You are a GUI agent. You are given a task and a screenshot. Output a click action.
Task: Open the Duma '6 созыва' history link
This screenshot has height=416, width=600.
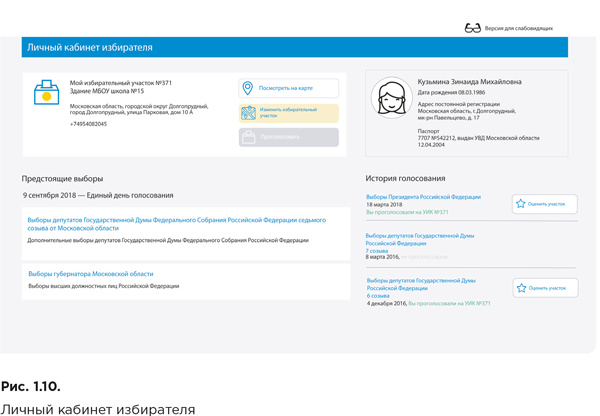coord(420,288)
